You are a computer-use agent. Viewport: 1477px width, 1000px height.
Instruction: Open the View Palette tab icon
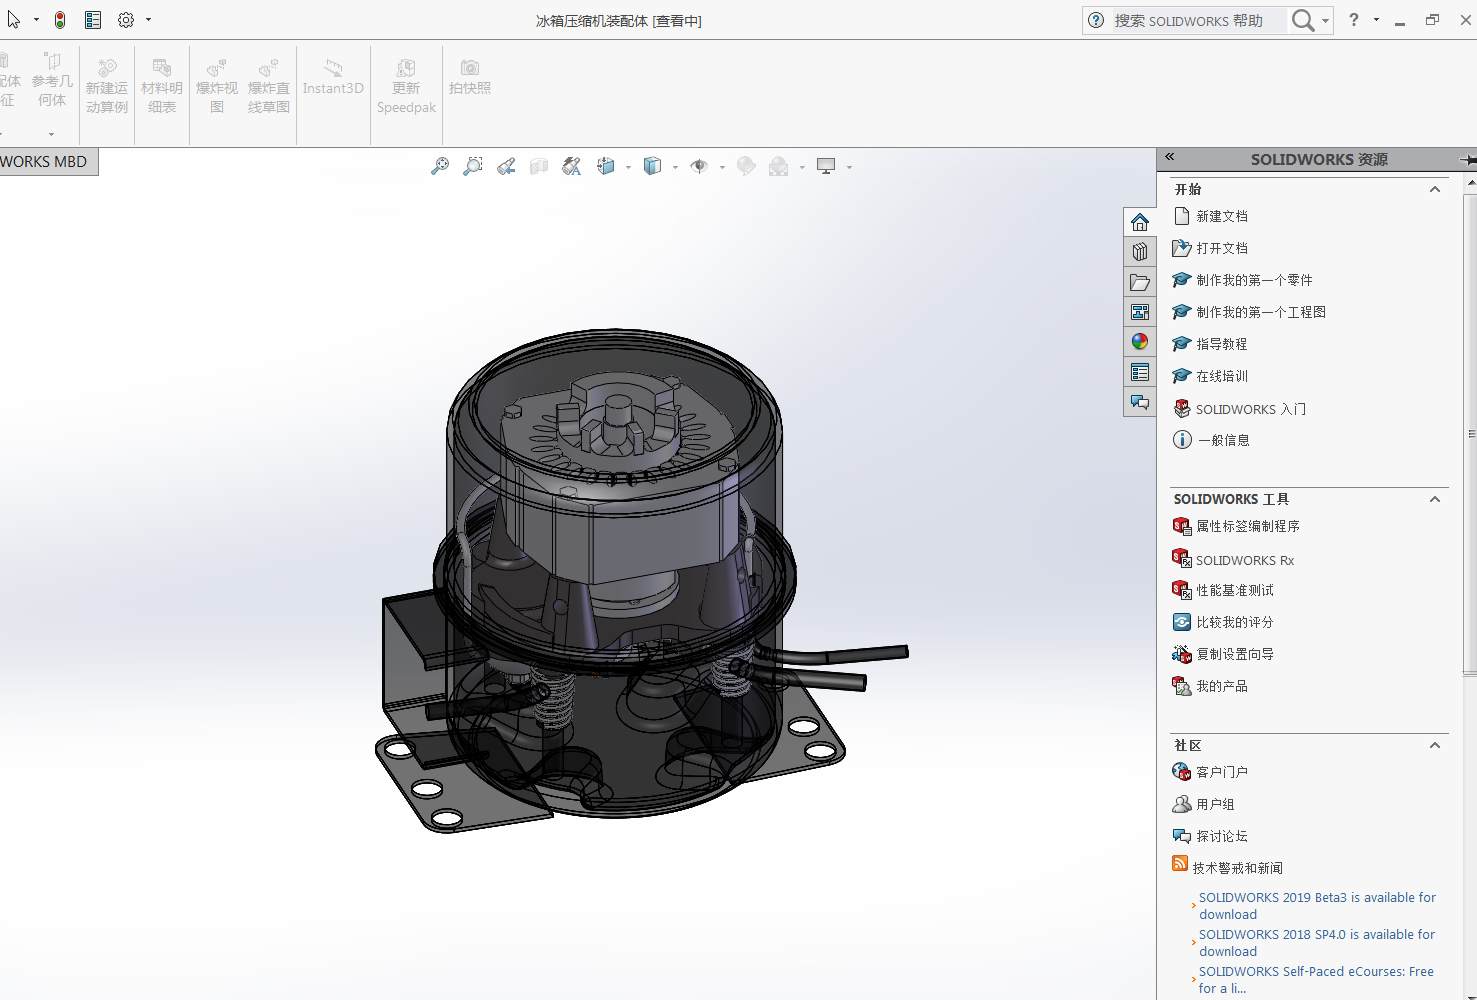click(1140, 312)
